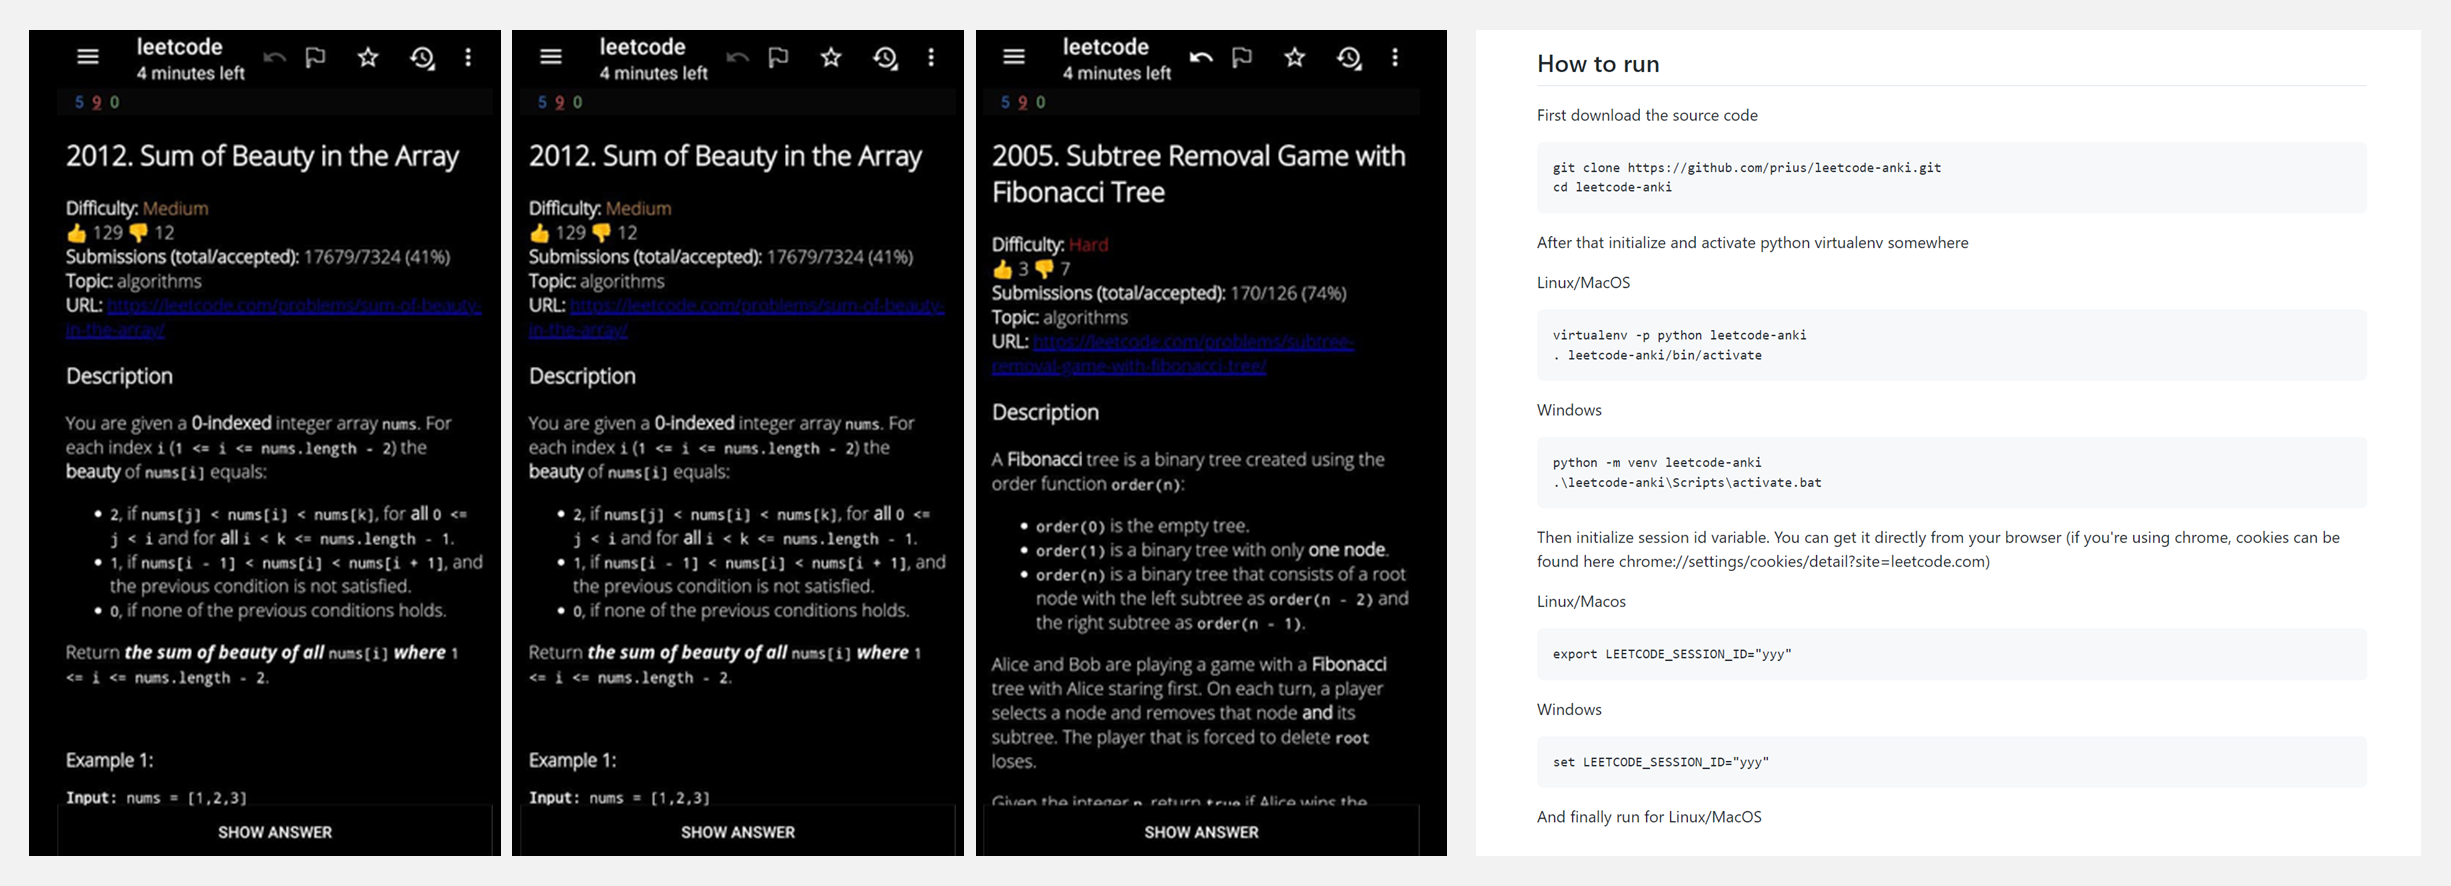Mark card with star in first screen

pyautogui.click(x=368, y=58)
